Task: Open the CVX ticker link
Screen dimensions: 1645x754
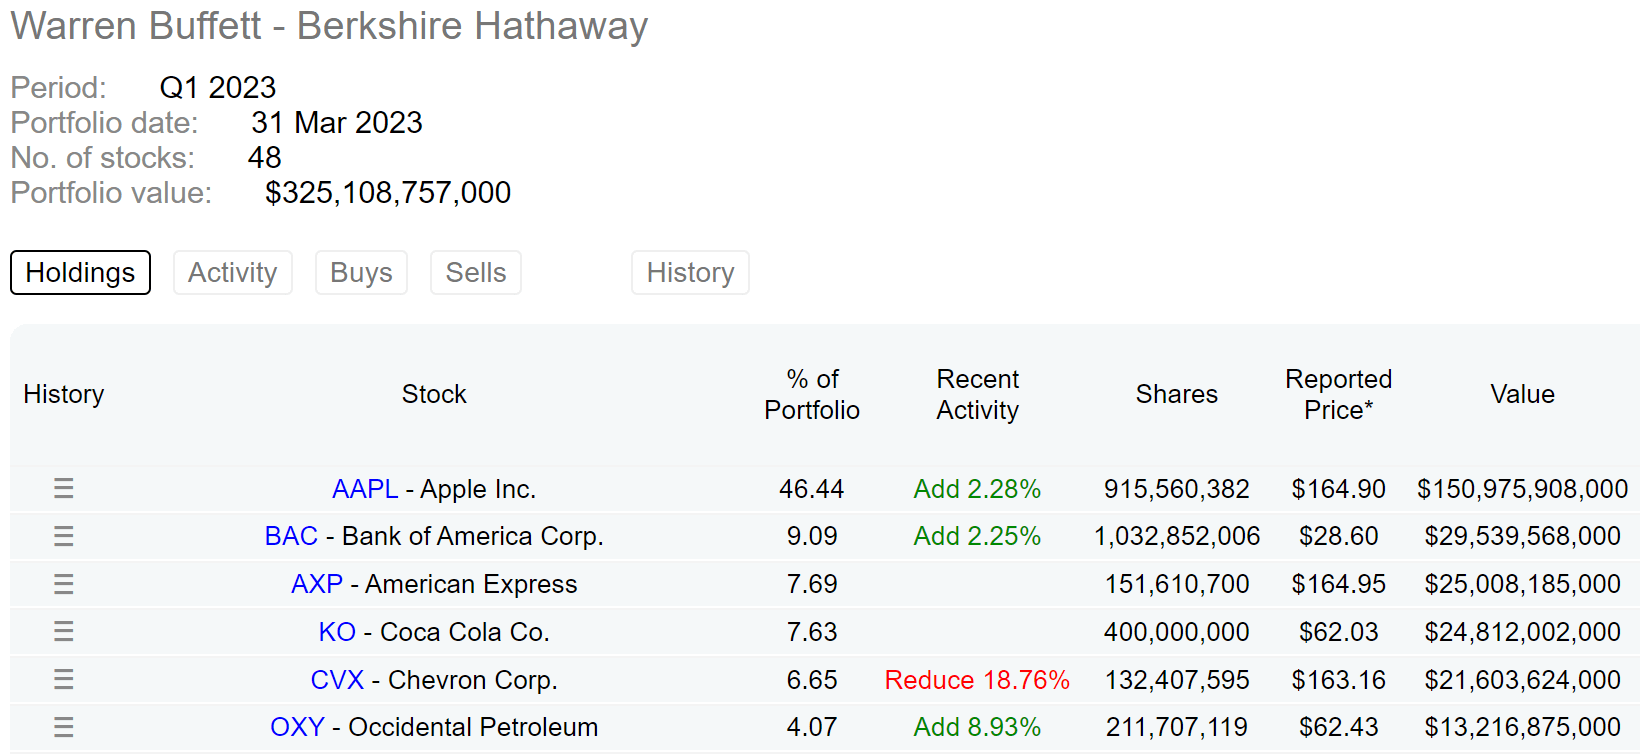Action: tap(337, 680)
